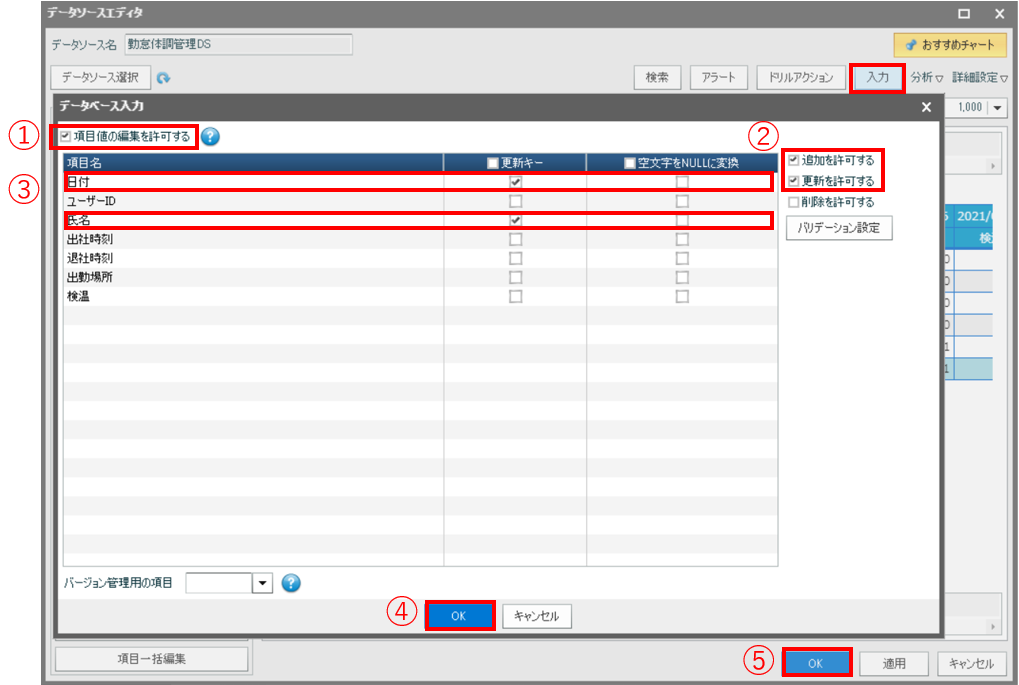This screenshot has width=1019, height=685.
Task: Click help icon beside バージョン管理用の項目 dropdown
Action: (x=291, y=583)
